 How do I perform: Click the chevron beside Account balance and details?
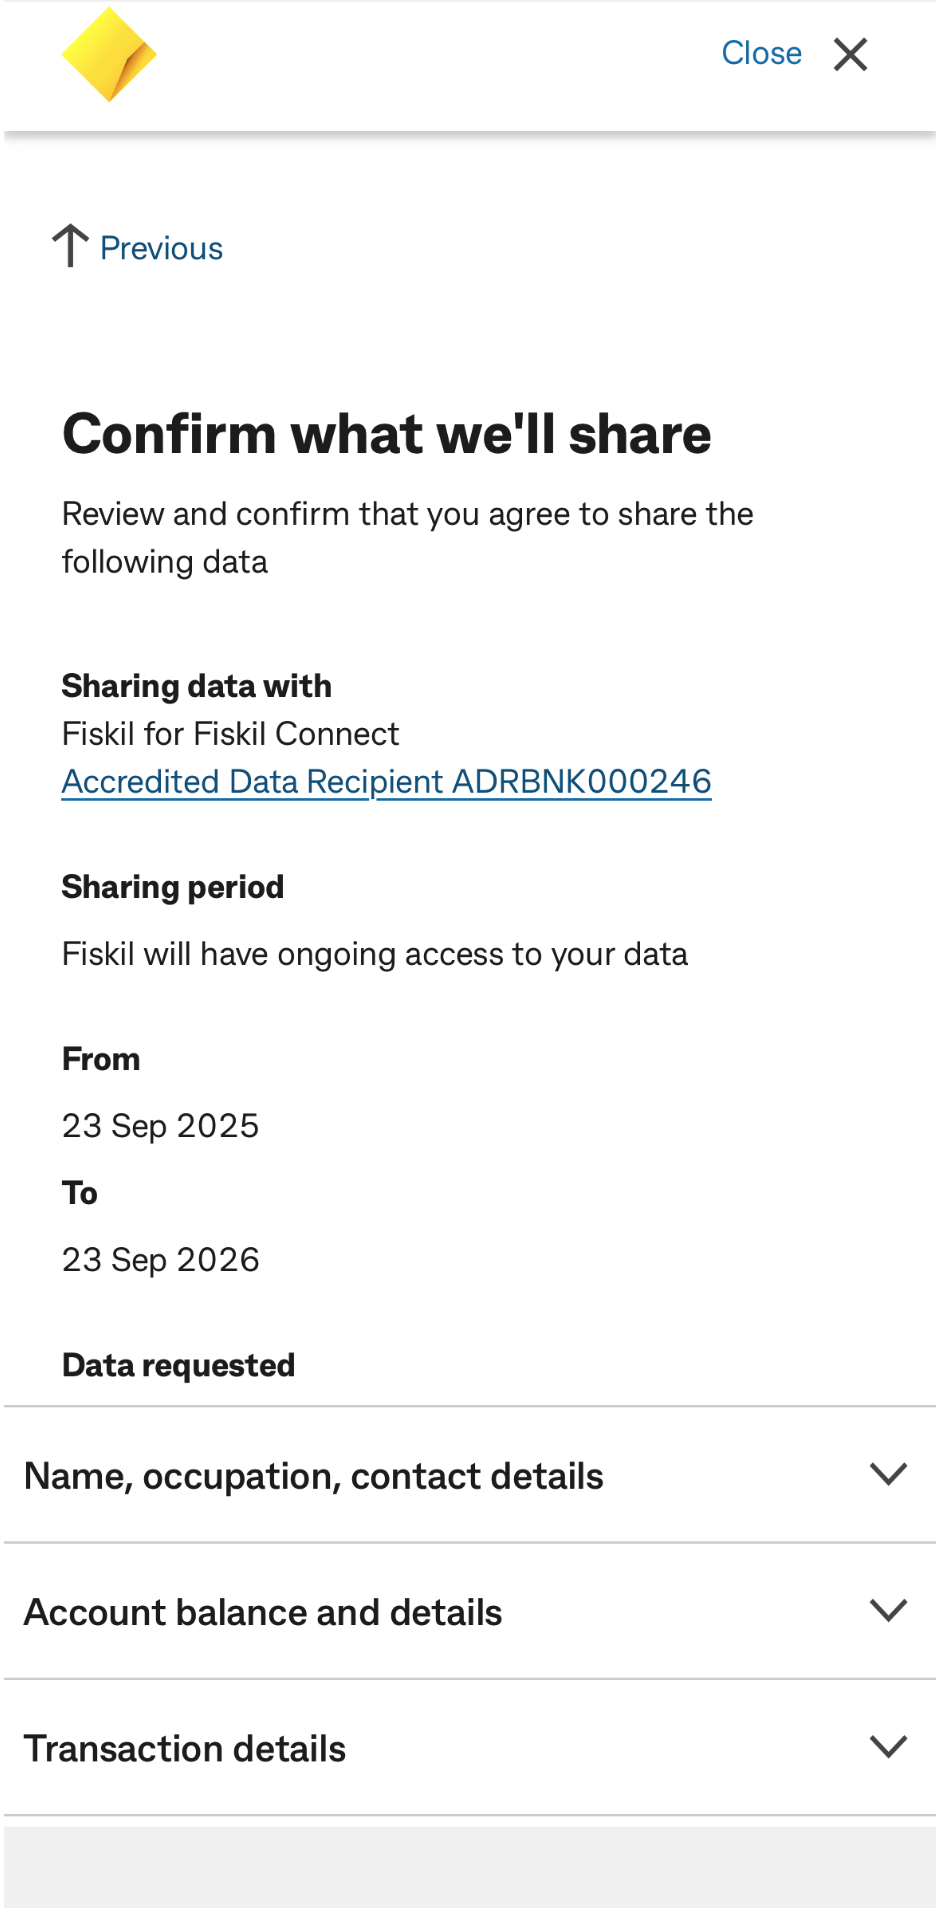point(888,1610)
